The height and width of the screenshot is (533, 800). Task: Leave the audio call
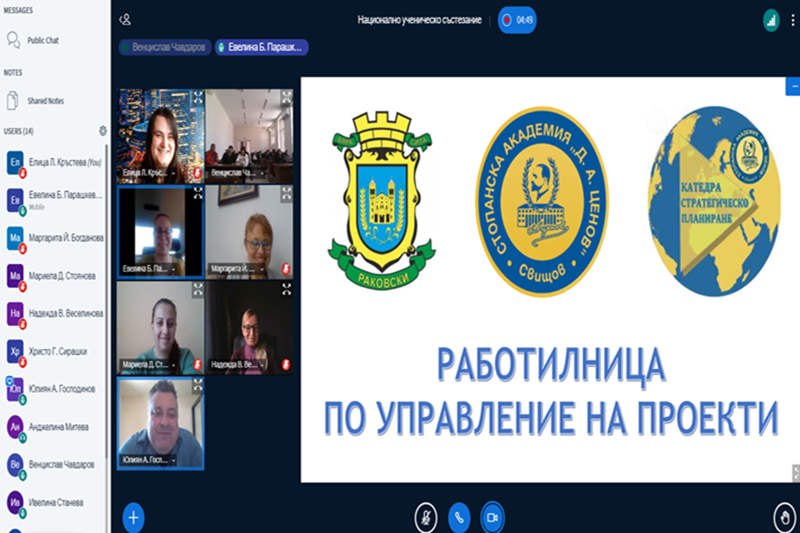(459, 518)
